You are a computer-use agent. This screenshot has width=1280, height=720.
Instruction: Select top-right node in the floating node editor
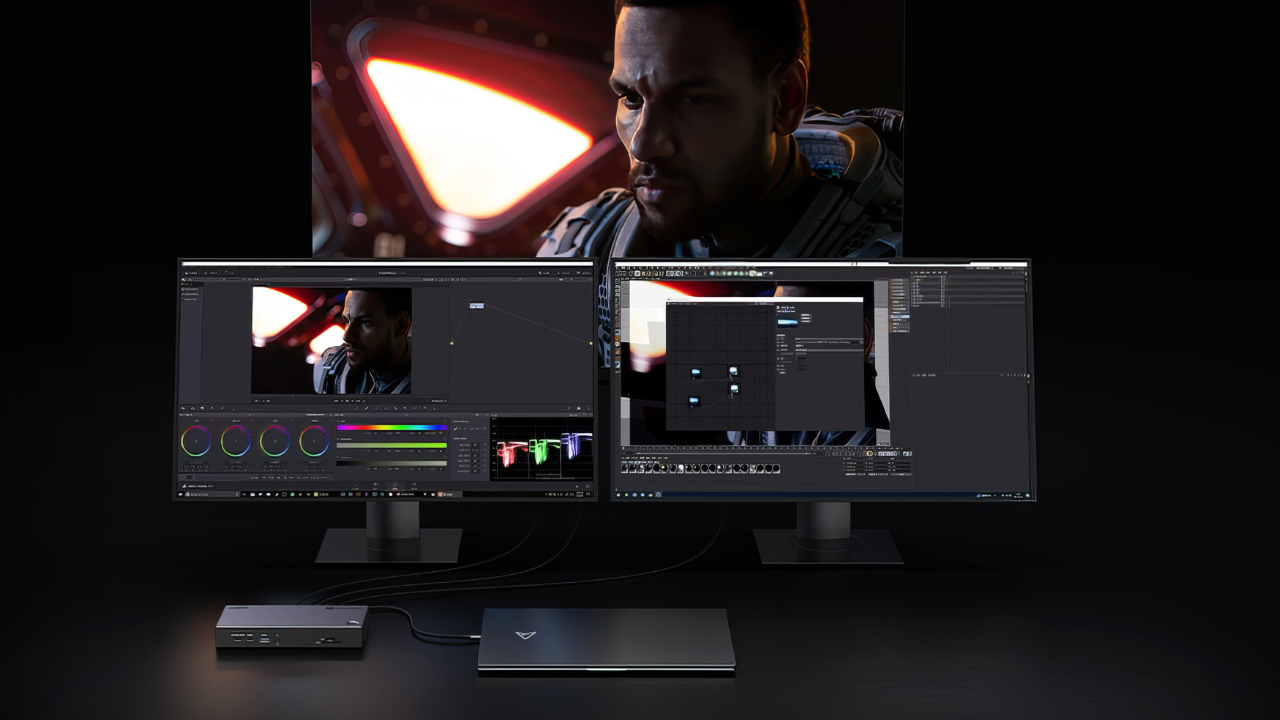tap(733, 371)
